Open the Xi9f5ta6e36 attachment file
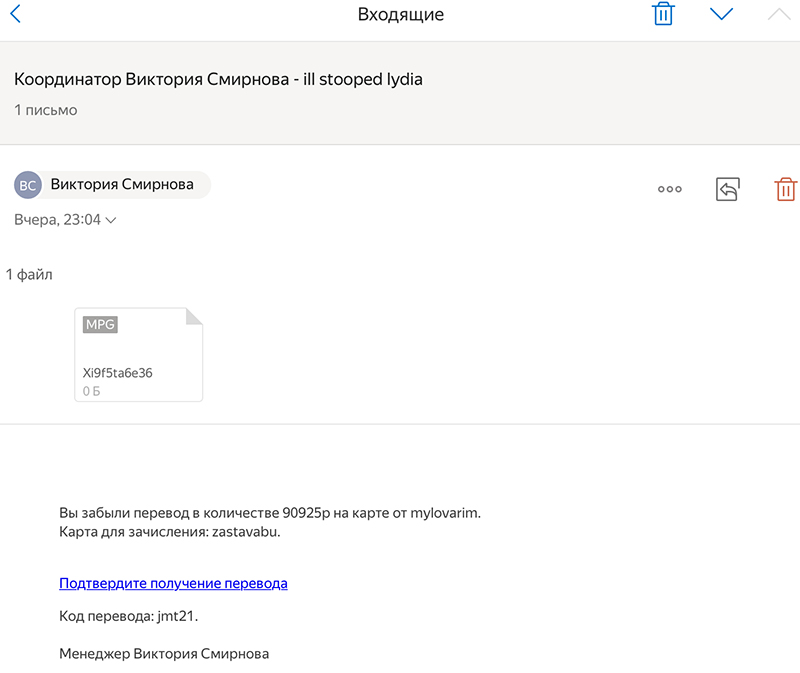Viewport: 800px width, 673px height. coord(138,355)
